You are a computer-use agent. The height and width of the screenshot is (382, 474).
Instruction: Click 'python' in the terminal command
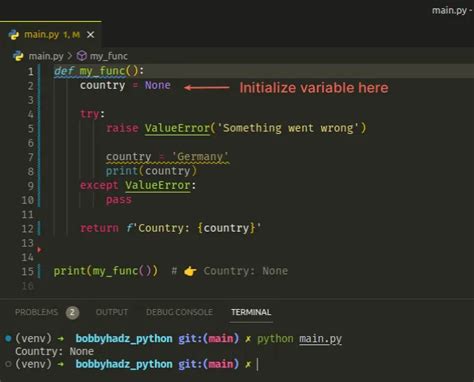tap(275, 339)
